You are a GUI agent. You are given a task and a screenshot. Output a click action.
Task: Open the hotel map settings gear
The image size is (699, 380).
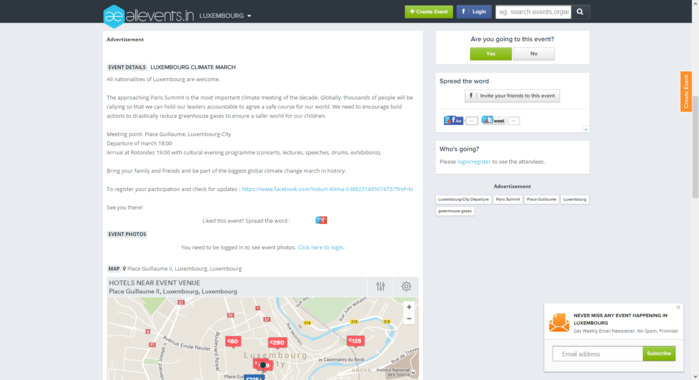tap(406, 286)
